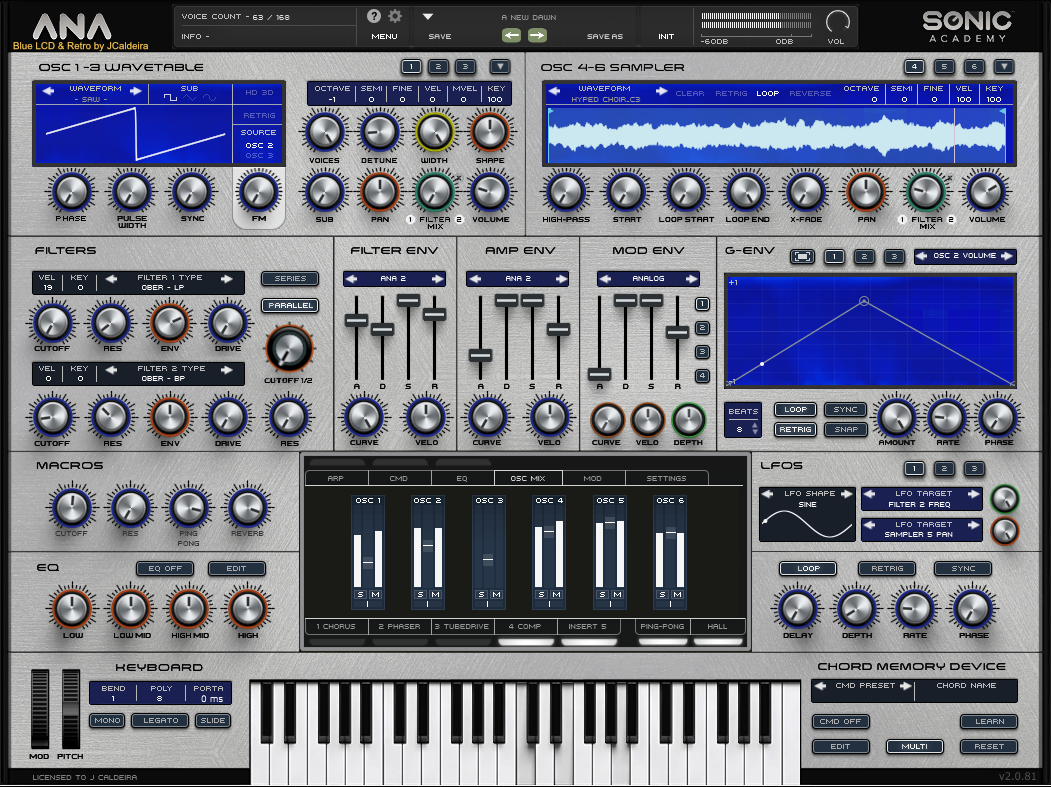Open the help question mark icon

pyautogui.click(x=374, y=16)
